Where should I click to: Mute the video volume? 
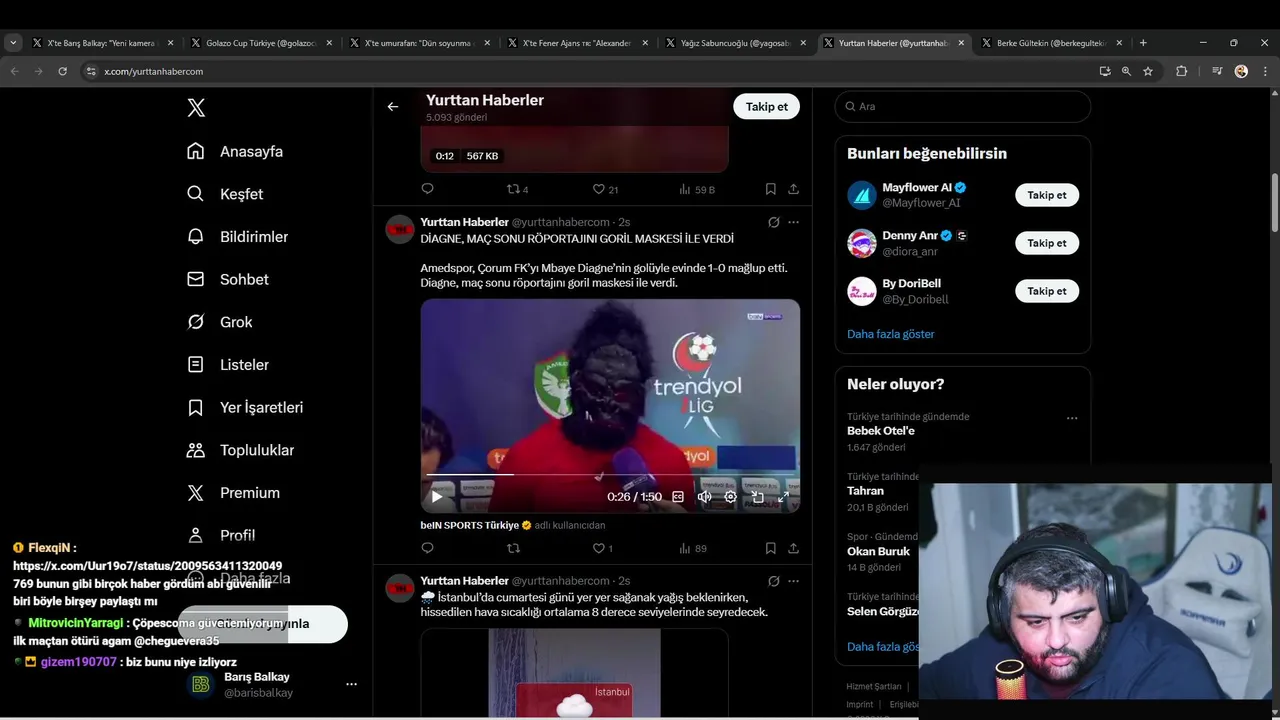[x=704, y=496]
